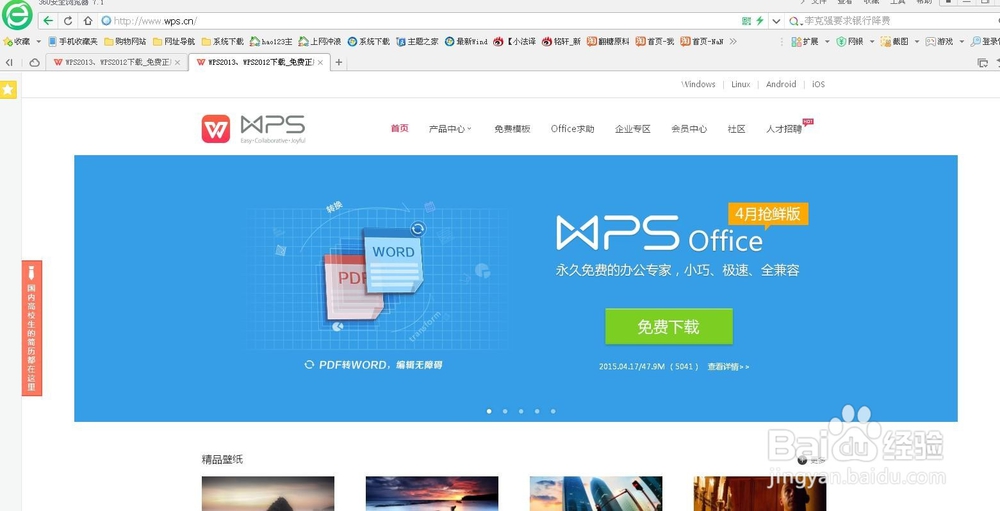Screen dimensions: 1000x511
Task: Click the restore tabs icon at tab bar end
Action: [983, 63]
